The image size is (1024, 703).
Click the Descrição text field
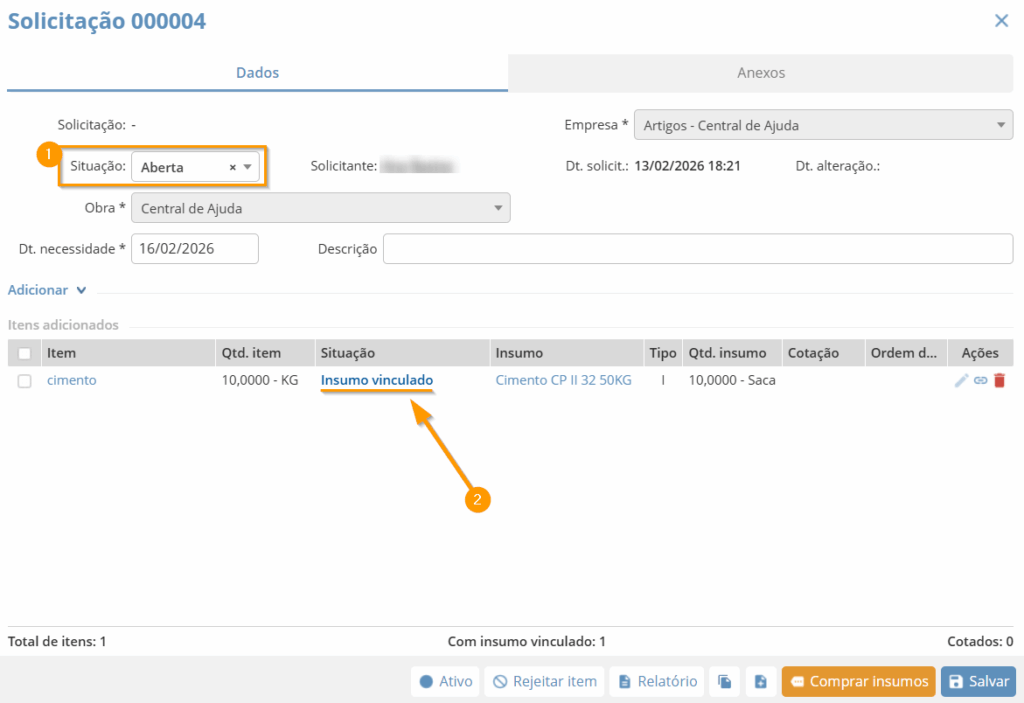(697, 249)
